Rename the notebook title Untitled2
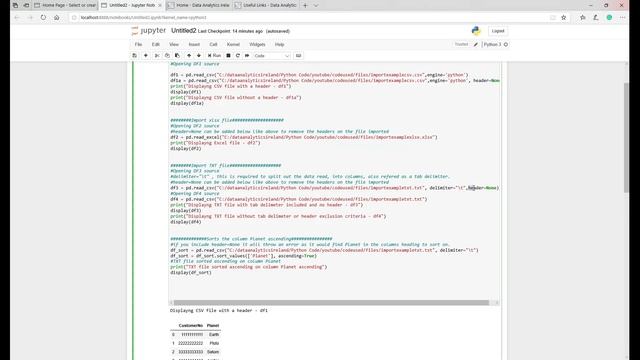Viewport: 640px width, 360px height. [x=184, y=31]
